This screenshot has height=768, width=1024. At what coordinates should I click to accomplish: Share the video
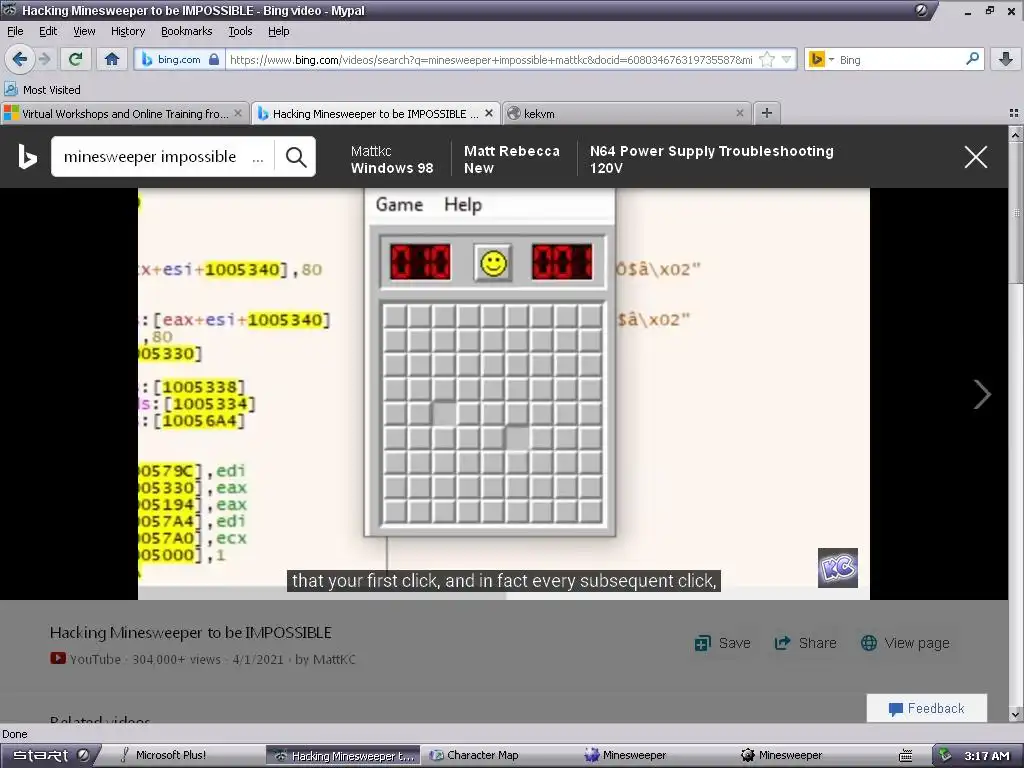805,643
